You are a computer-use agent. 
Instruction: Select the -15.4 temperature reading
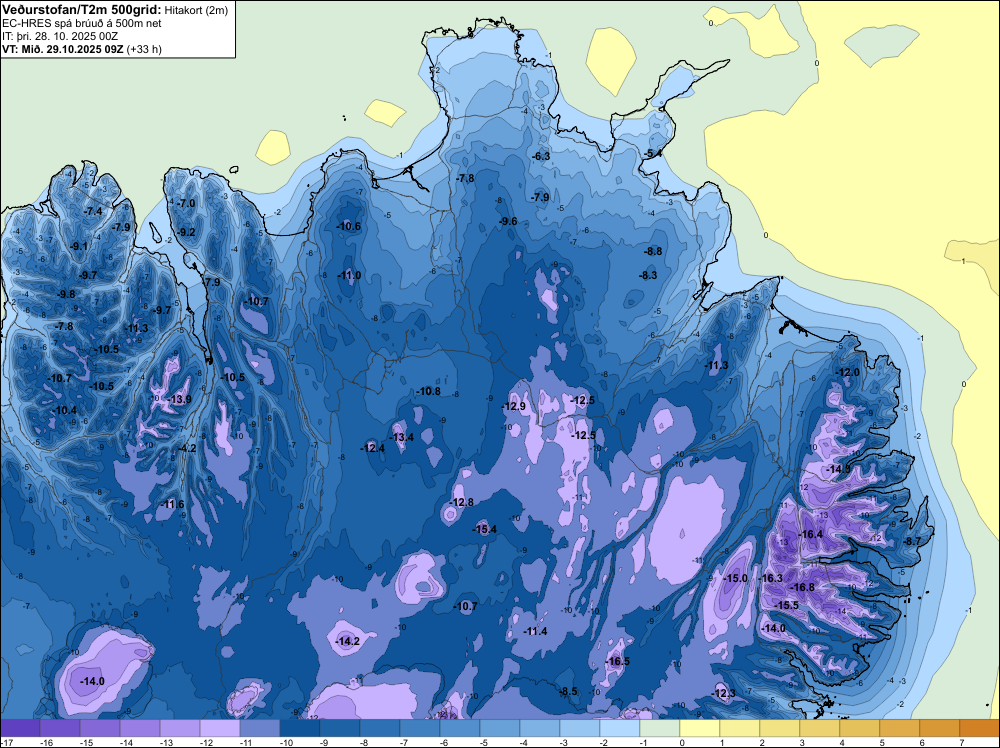pos(484,529)
